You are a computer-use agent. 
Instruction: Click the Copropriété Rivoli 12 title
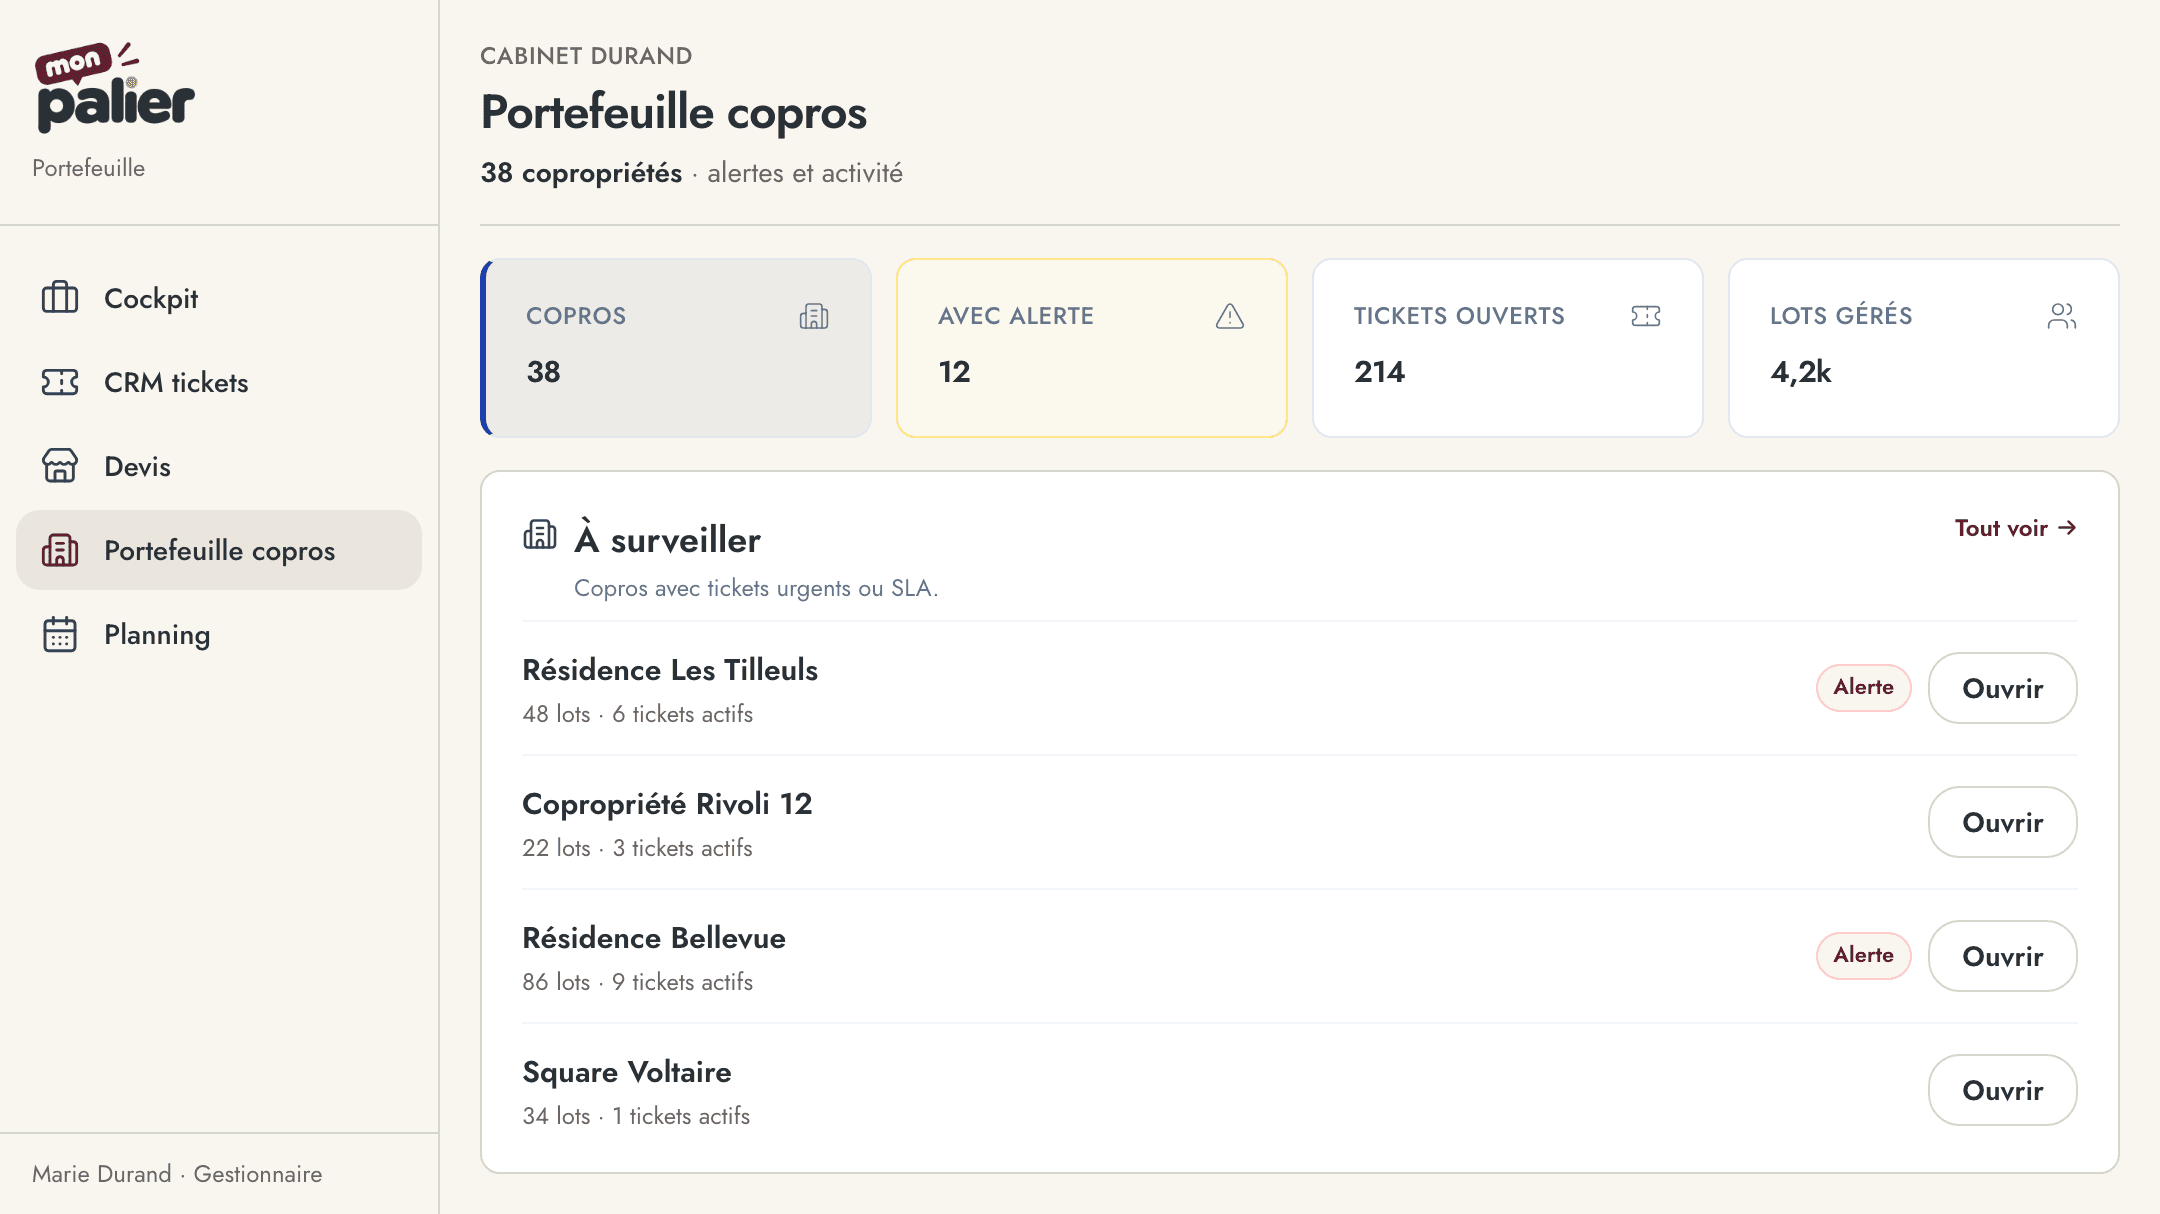[667, 804]
